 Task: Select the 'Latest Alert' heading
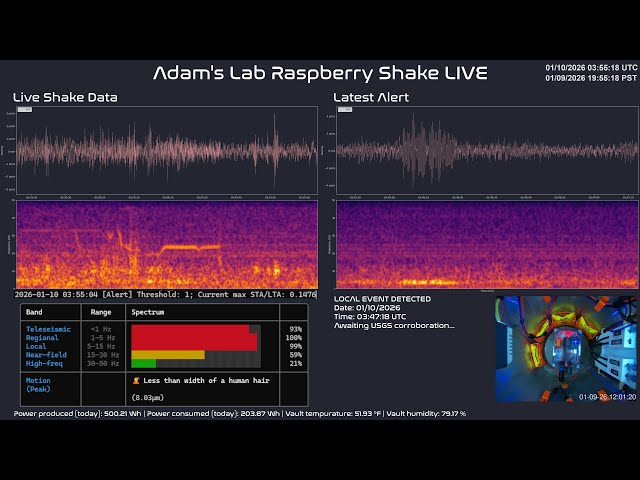coord(371,97)
